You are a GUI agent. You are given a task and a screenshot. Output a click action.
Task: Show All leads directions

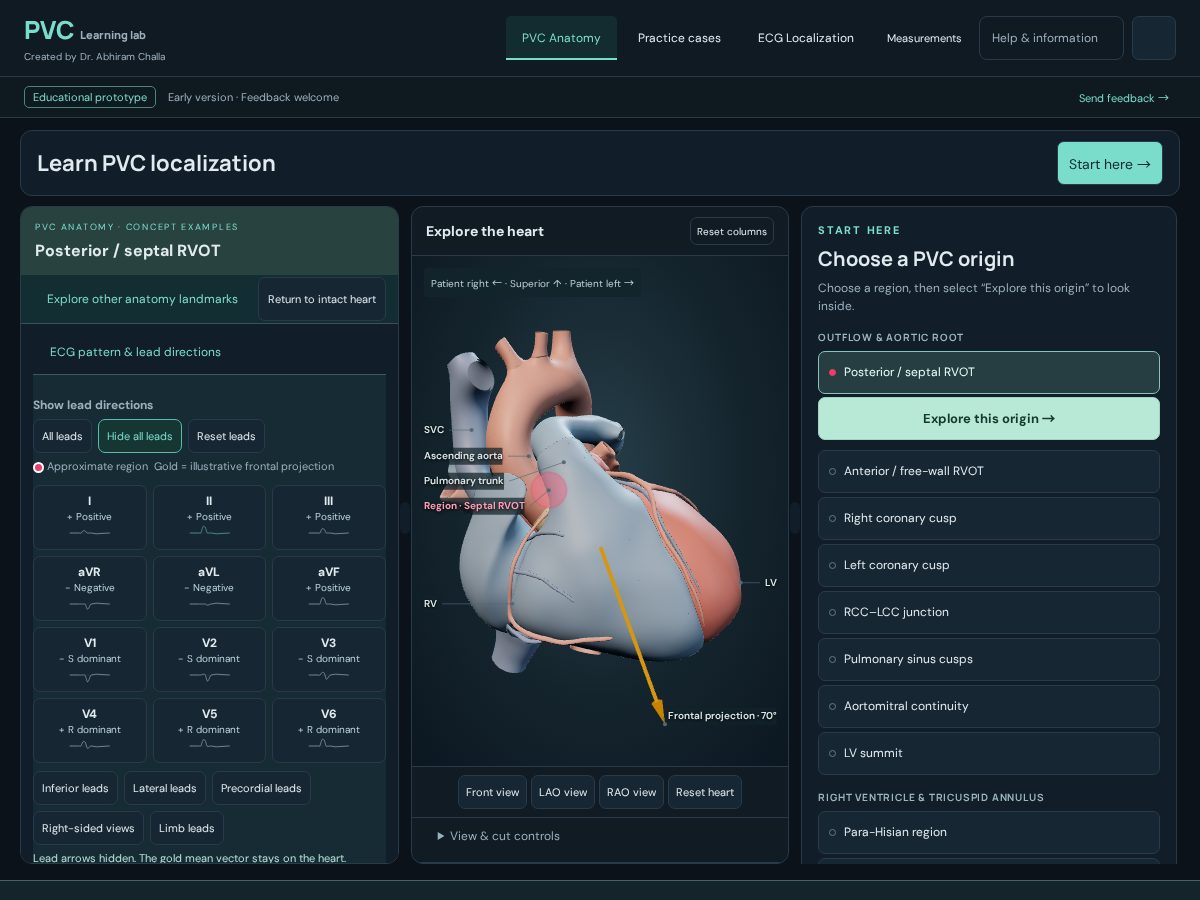pyautogui.click(x=62, y=436)
